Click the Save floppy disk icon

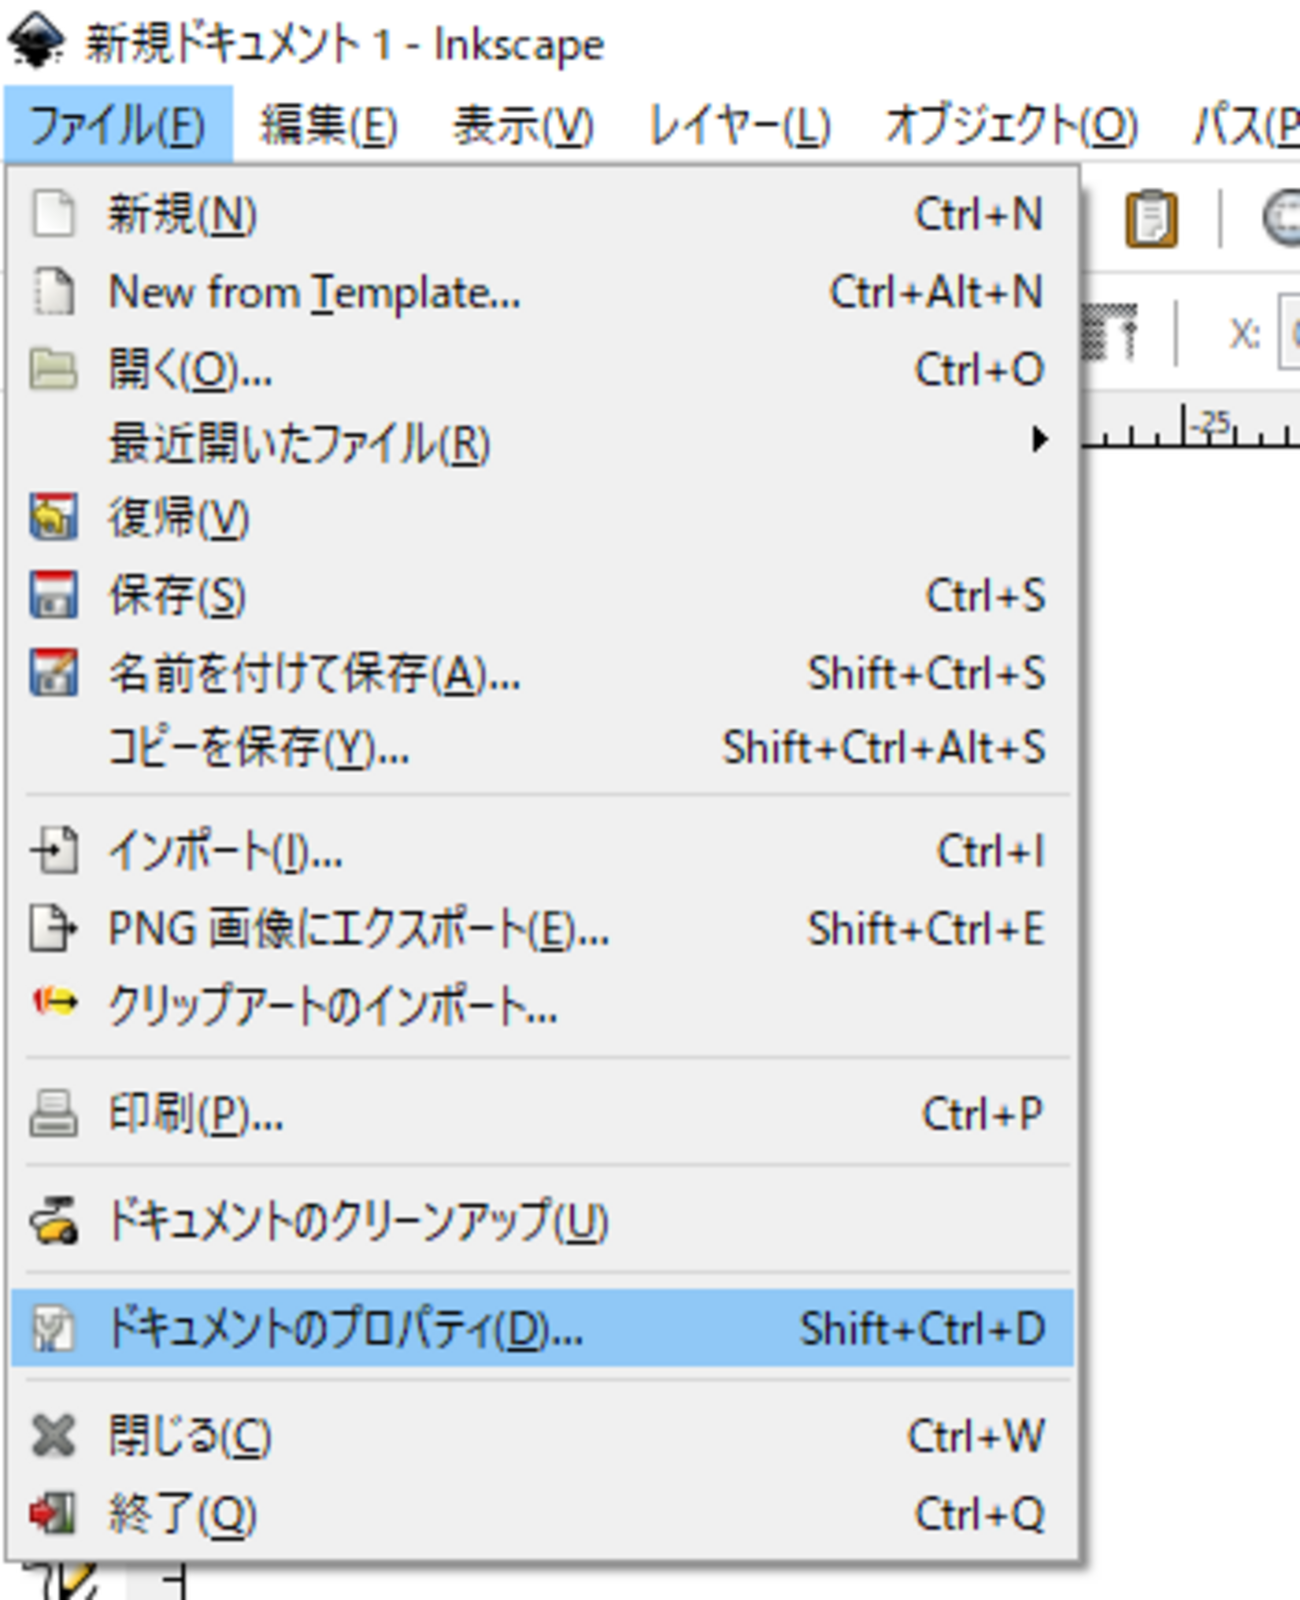point(53,595)
